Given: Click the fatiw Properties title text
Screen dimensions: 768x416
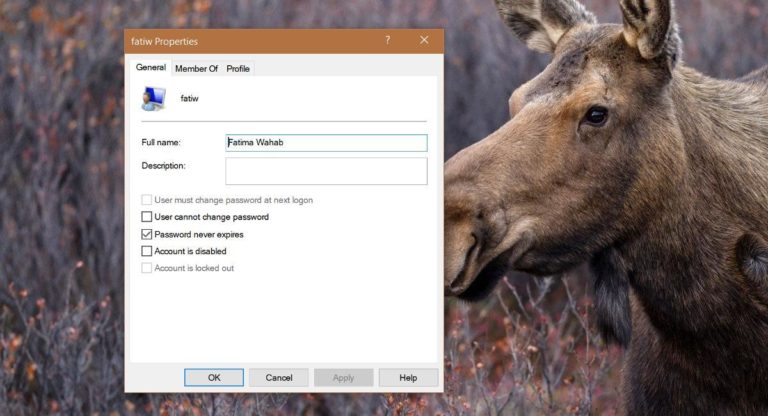Looking at the screenshot, I should (165, 42).
